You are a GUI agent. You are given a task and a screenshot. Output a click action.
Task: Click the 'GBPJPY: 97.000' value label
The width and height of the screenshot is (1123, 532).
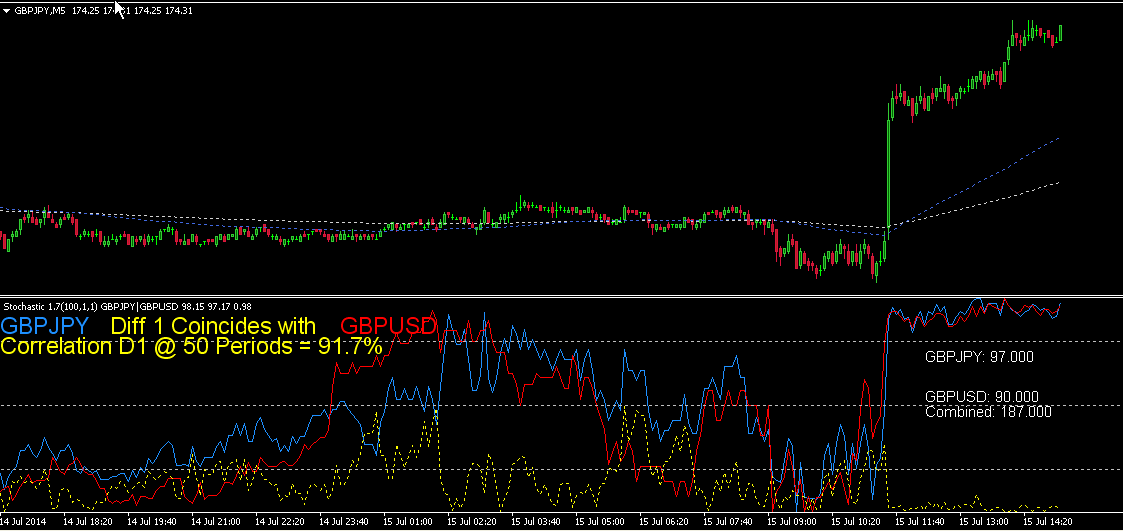click(979, 357)
